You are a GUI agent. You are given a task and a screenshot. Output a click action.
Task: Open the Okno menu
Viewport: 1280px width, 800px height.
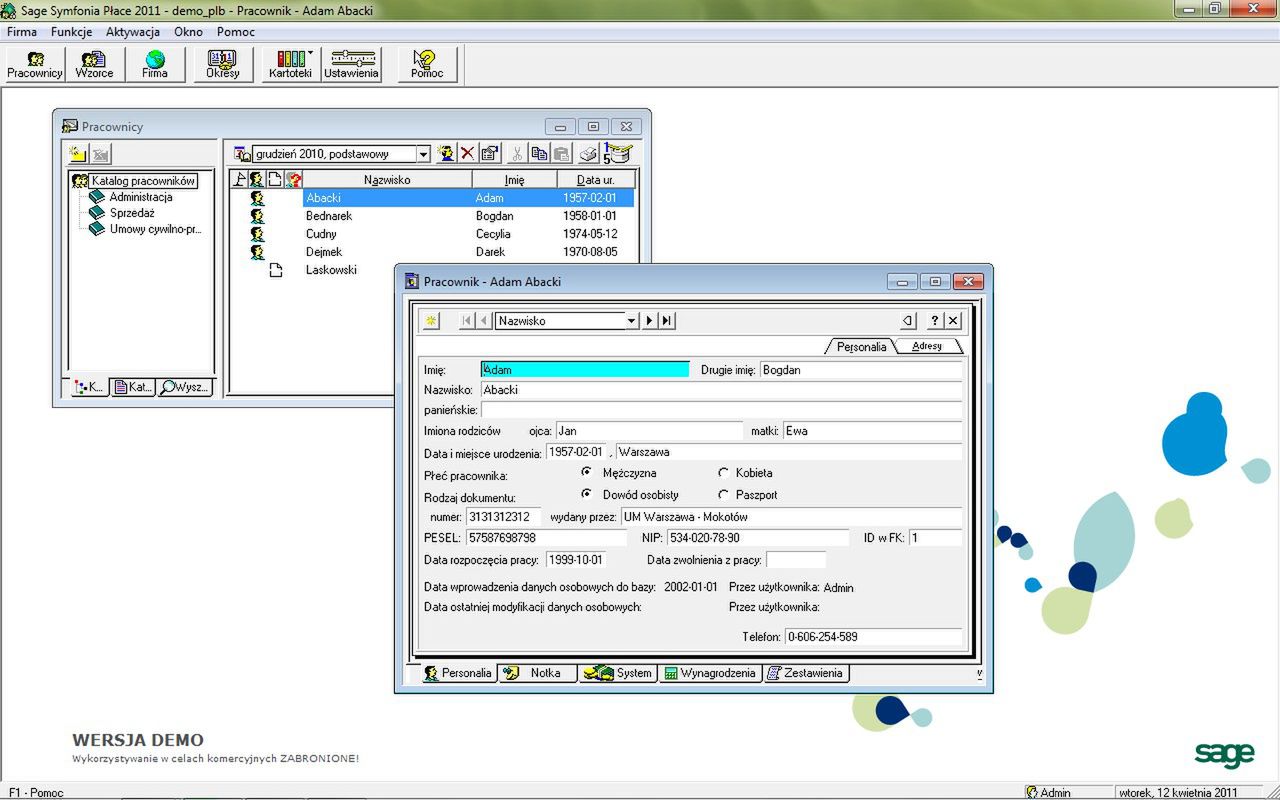pyautogui.click(x=188, y=32)
